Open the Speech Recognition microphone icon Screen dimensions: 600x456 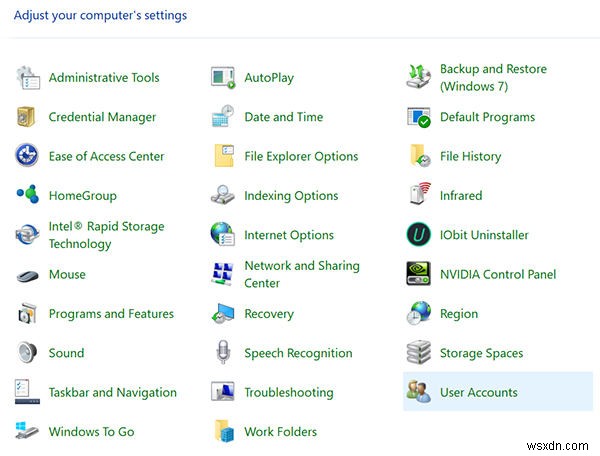pyautogui.click(x=223, y=352)
